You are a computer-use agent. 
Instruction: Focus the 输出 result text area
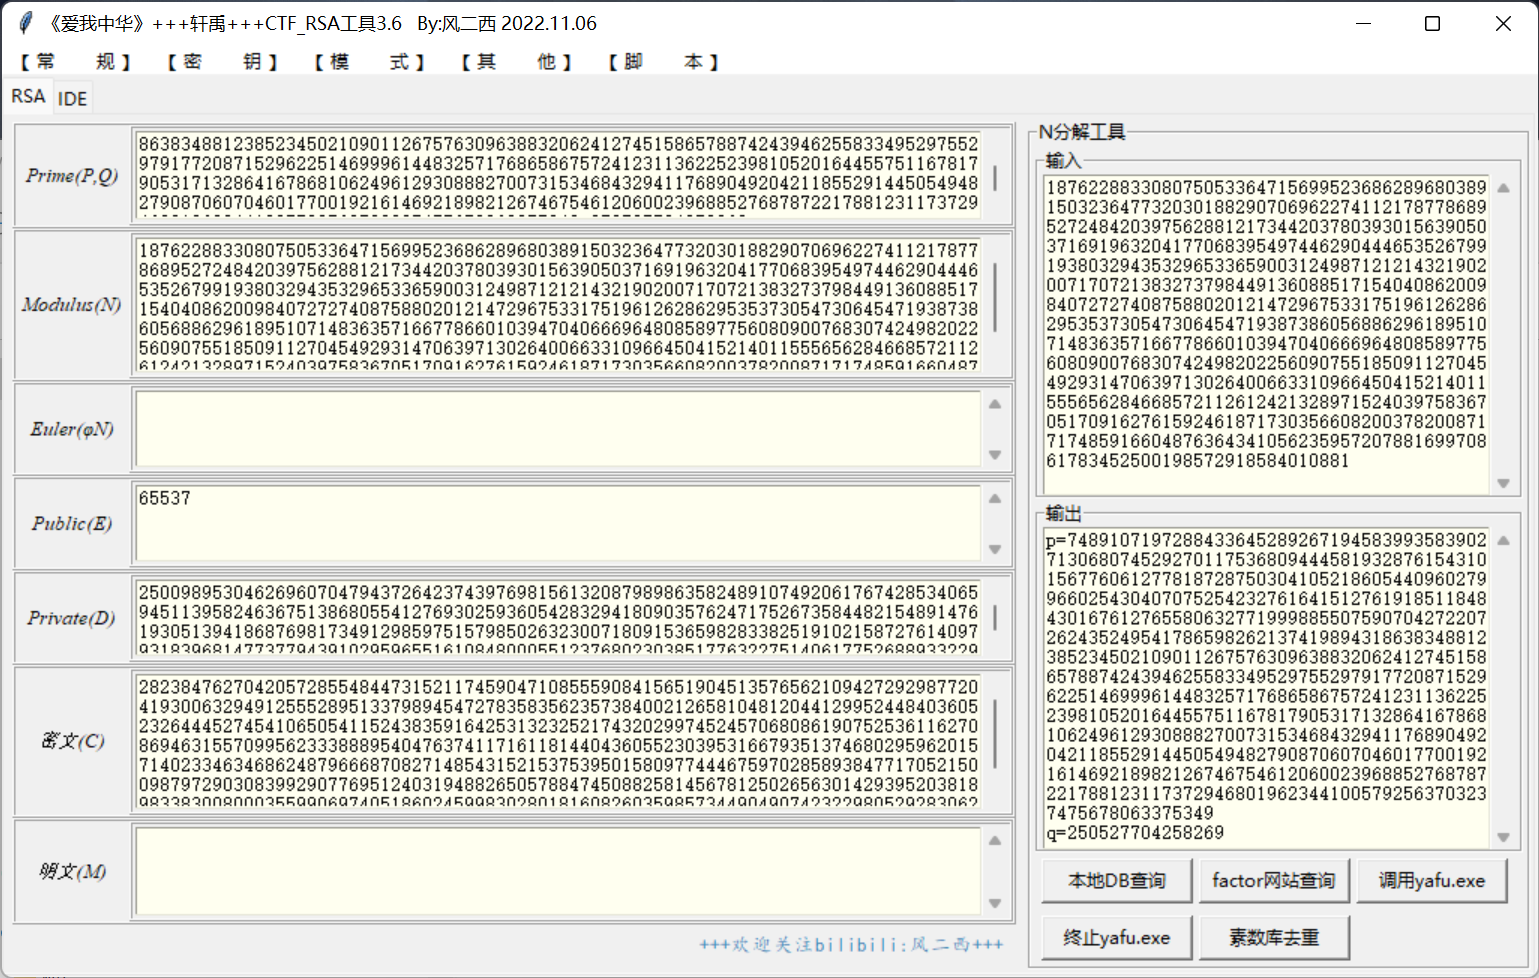1266,686
